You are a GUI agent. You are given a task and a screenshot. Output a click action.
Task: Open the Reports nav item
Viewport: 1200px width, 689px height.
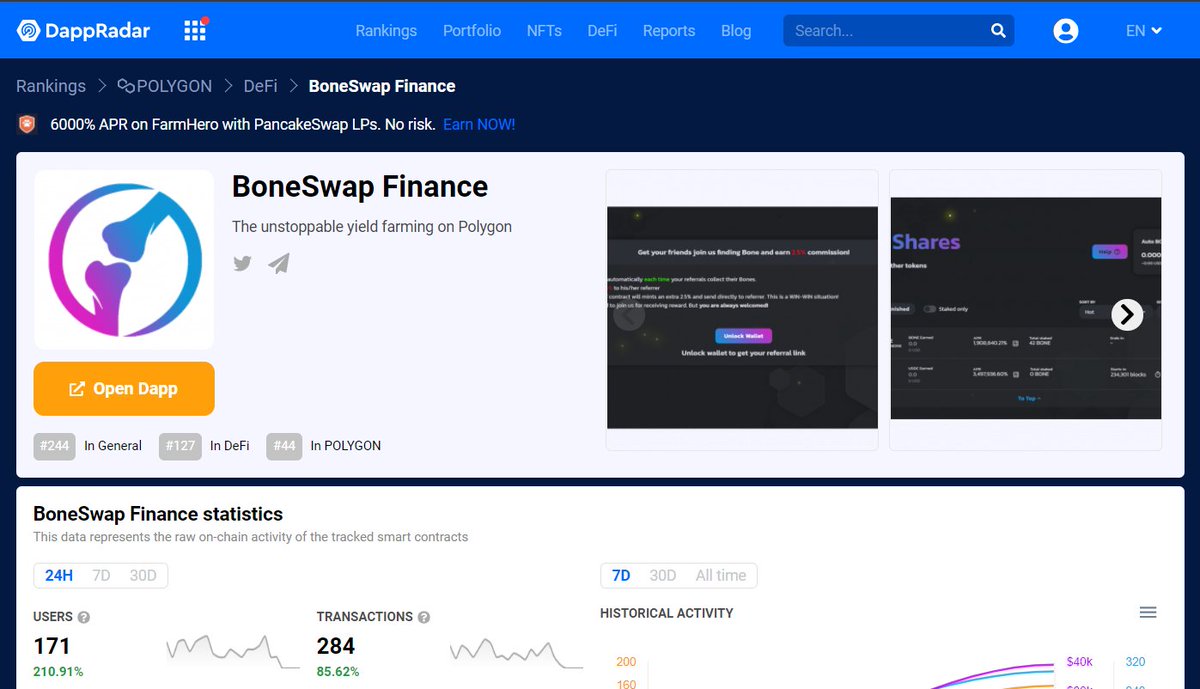[x=669, y=31]
